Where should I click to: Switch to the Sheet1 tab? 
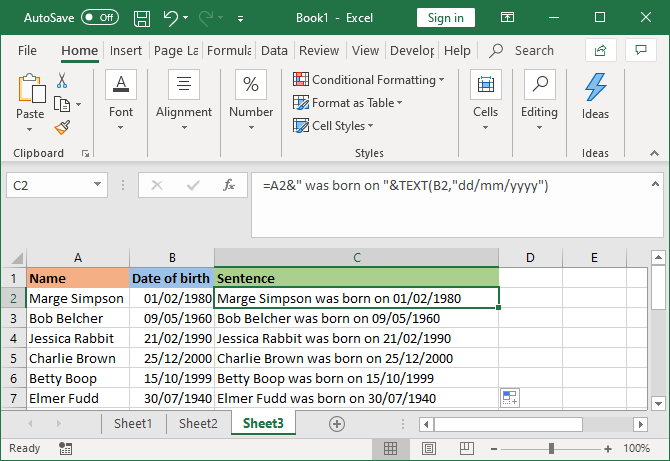(132, 424)
